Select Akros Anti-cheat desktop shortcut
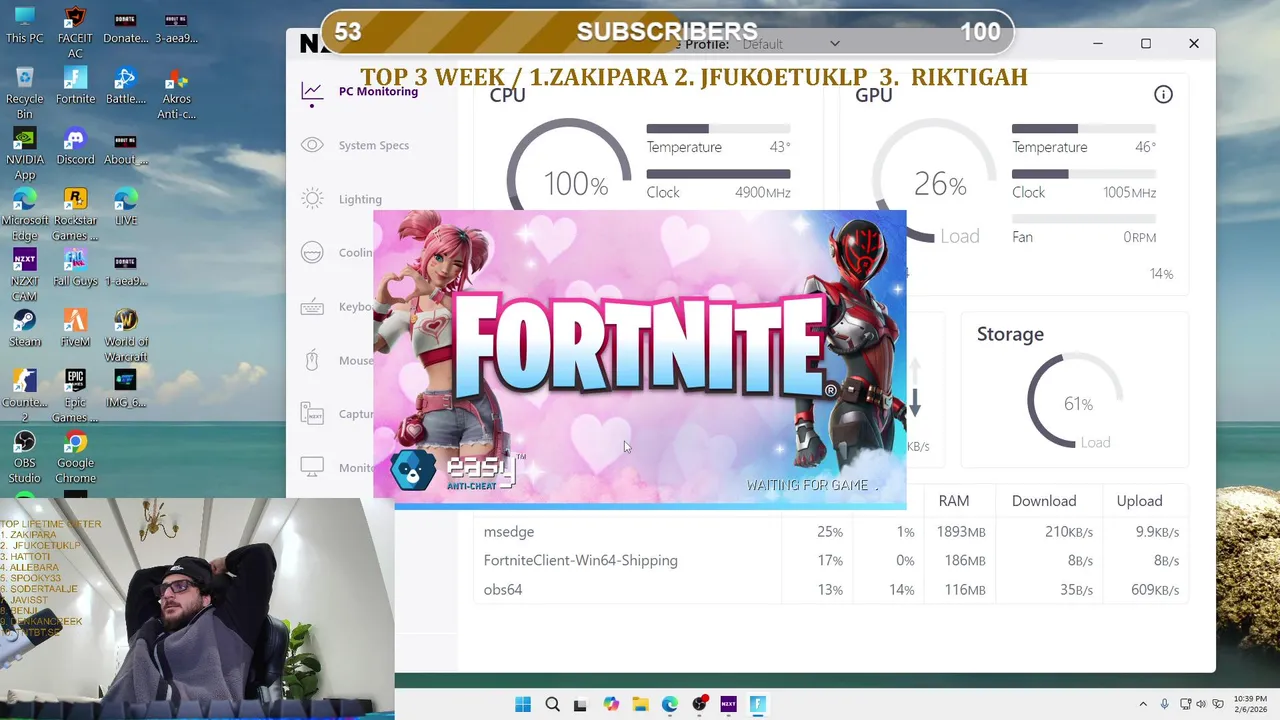1280x720 pixels. tap(176, 92)
